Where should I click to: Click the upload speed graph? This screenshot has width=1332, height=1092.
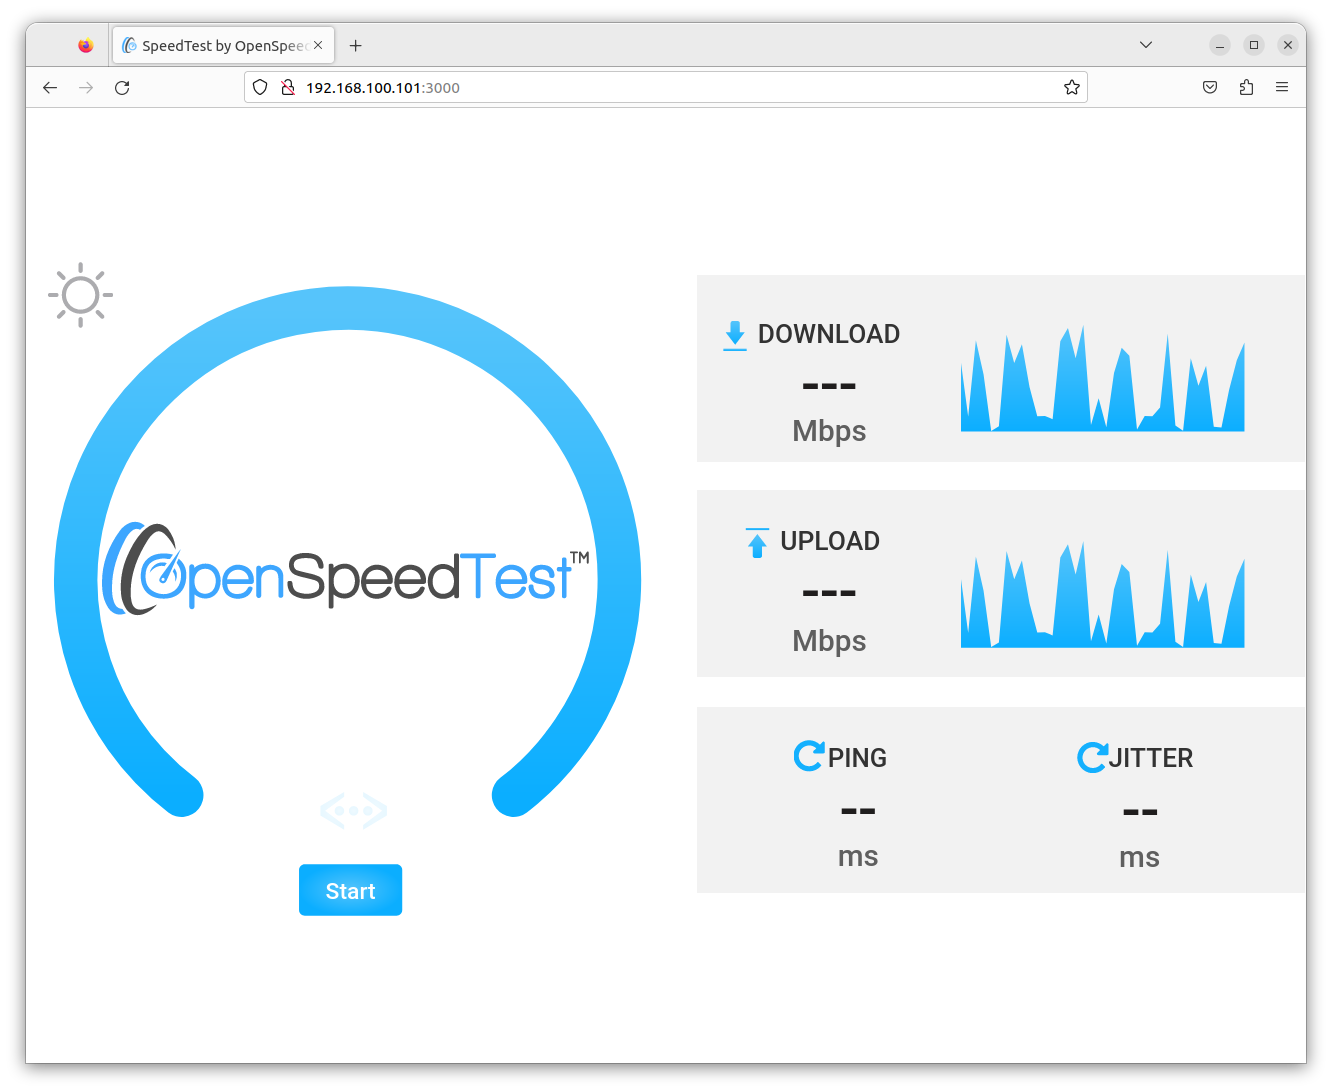pyautogui.click(x=1102, y=595)
